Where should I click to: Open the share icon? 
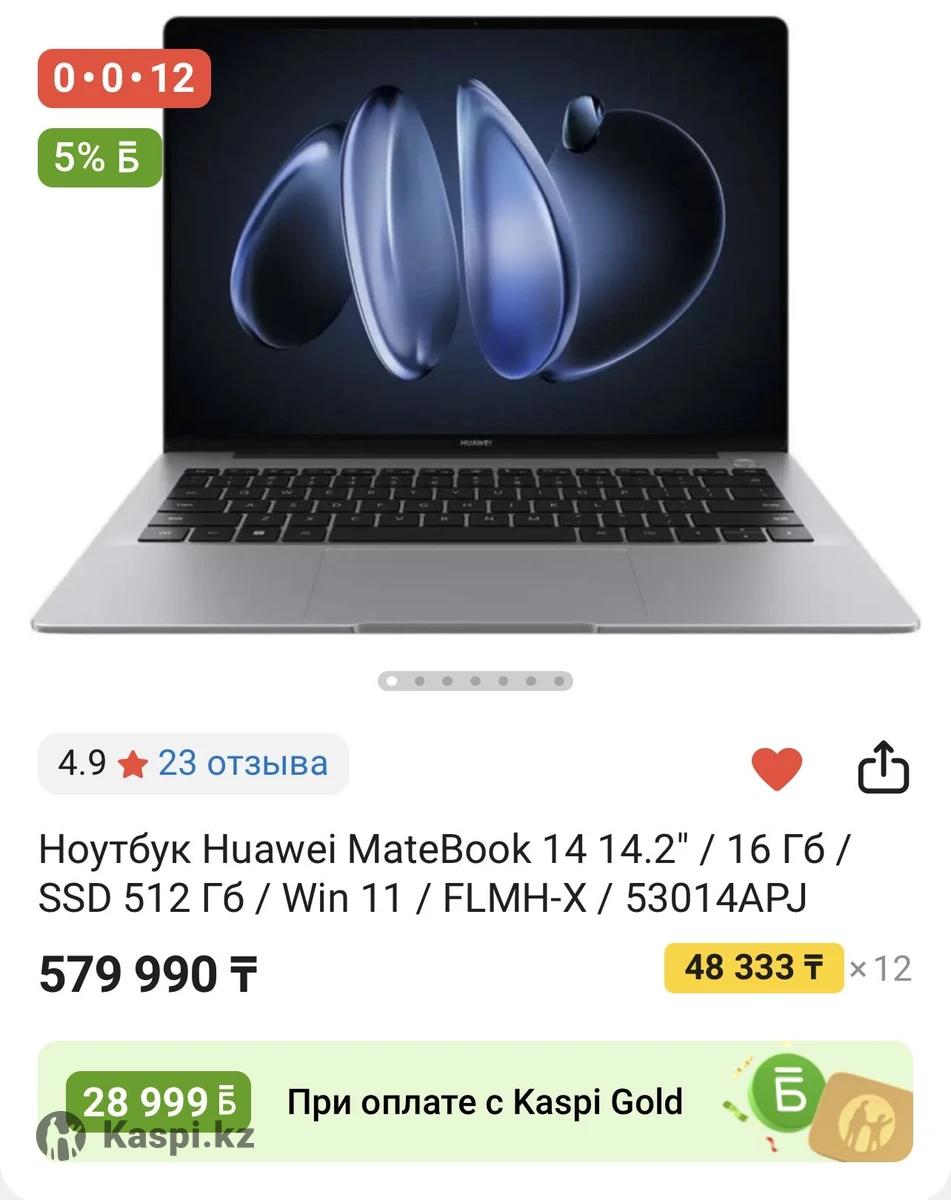click(884, 767)
